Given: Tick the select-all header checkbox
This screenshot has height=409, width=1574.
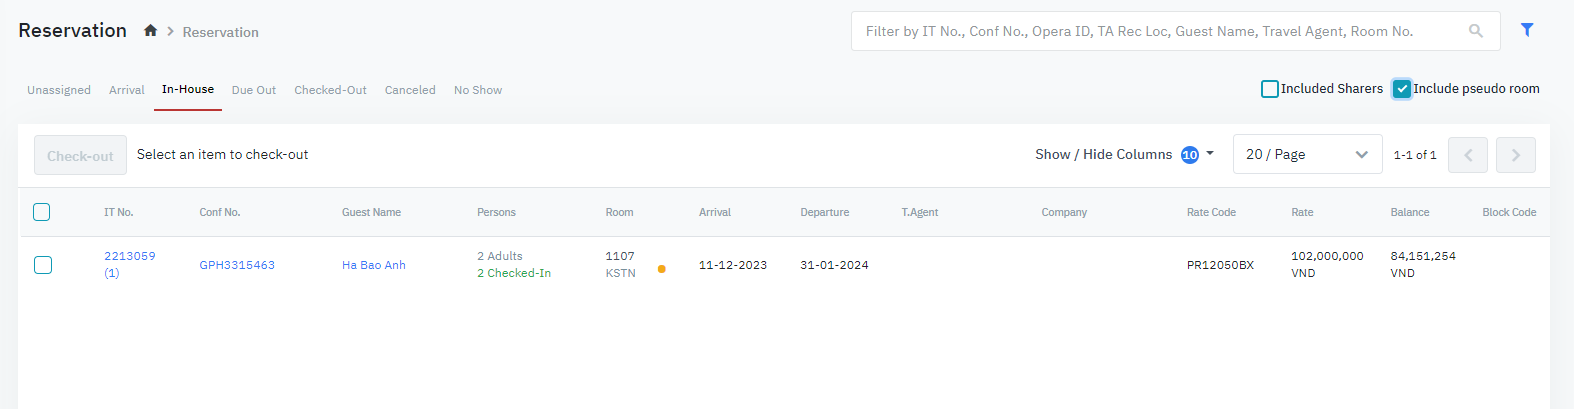Looking at the screenshot, I should click(42, 212).
